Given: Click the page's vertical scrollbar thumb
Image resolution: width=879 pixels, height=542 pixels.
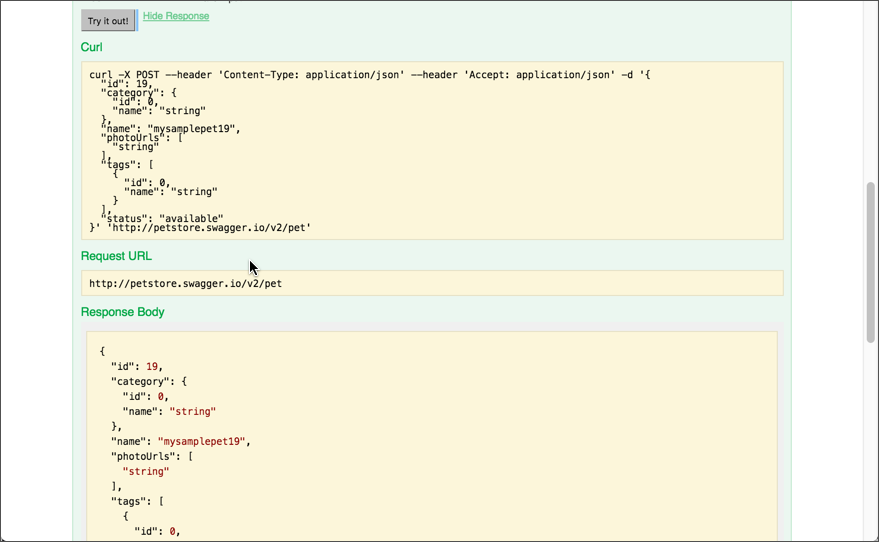Looking at the screenshot, I should click(x=870, y=260).
